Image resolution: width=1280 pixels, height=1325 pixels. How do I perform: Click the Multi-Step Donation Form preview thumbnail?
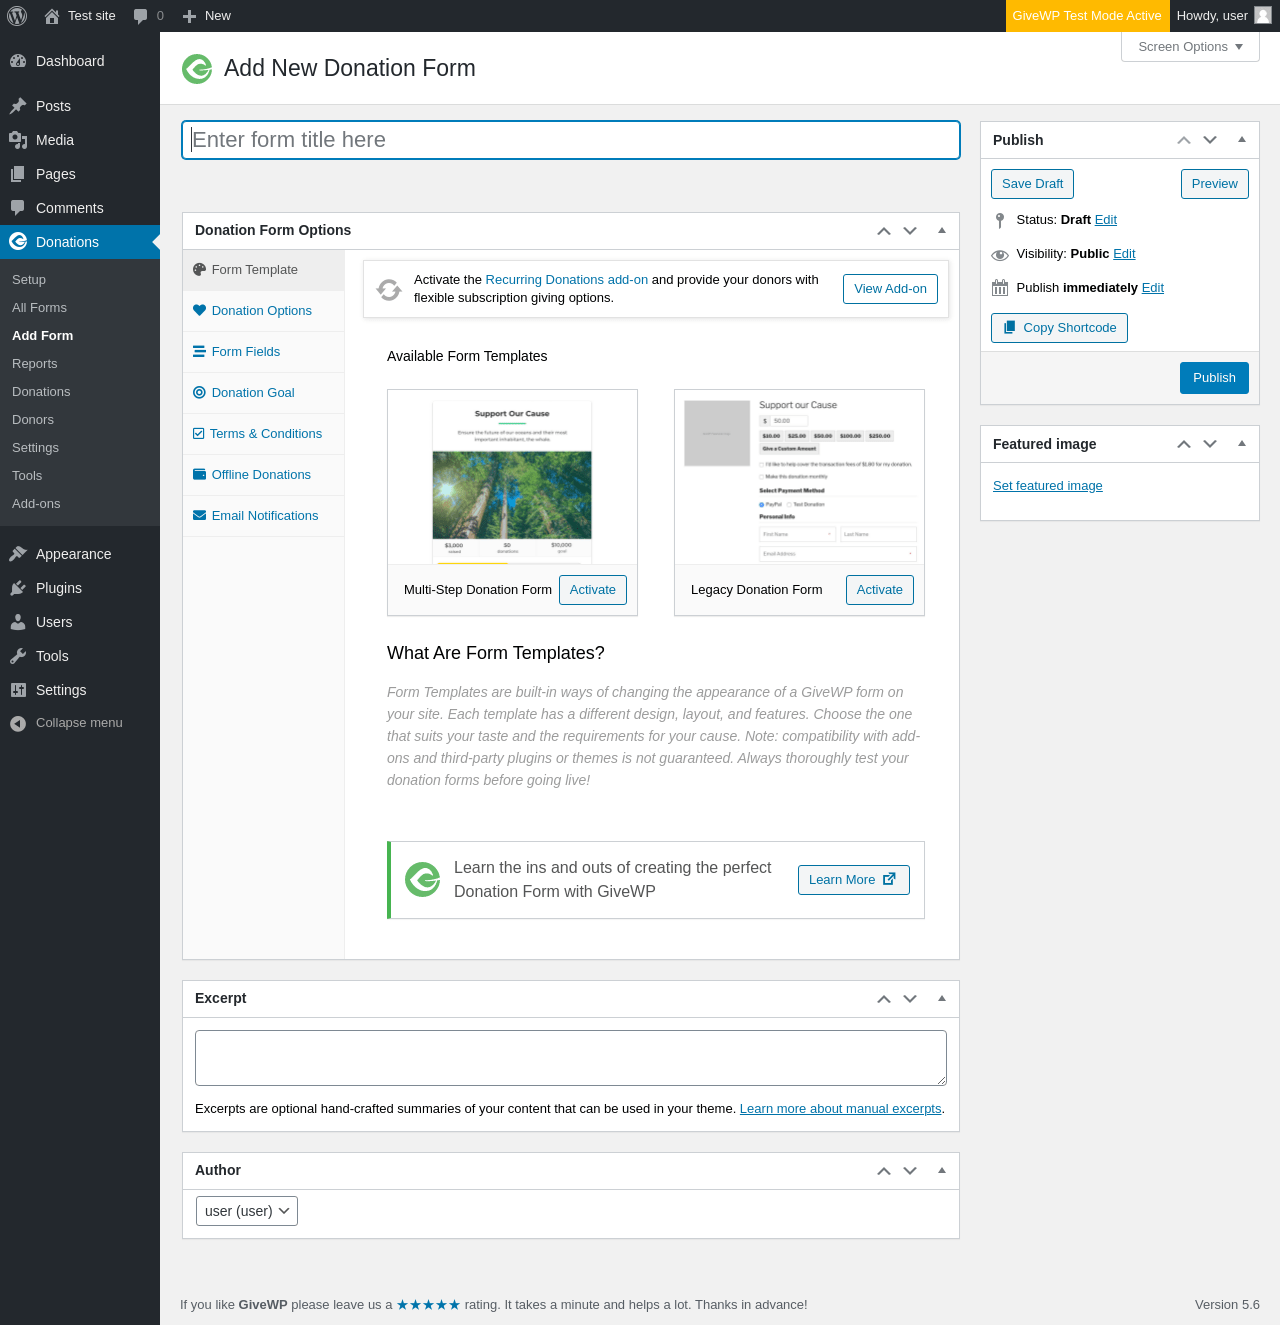tap(512, 478)
